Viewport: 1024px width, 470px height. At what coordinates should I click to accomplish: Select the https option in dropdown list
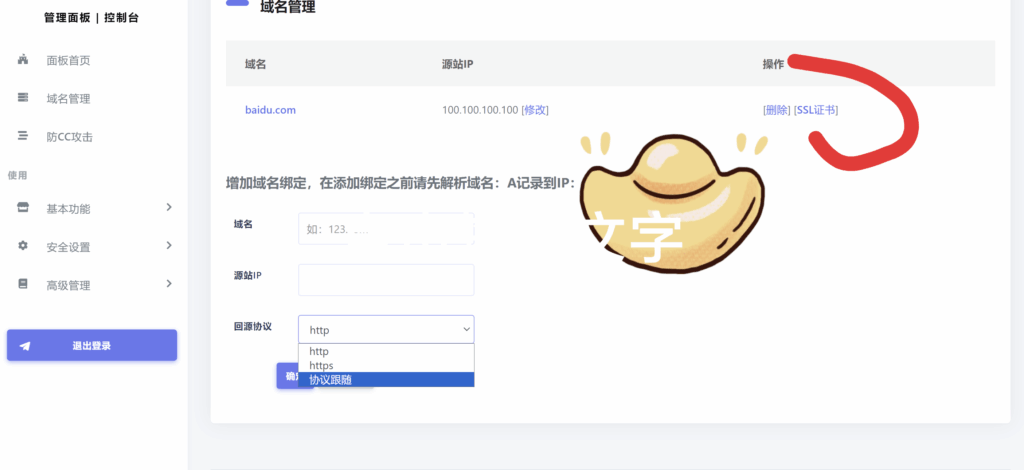386,366
